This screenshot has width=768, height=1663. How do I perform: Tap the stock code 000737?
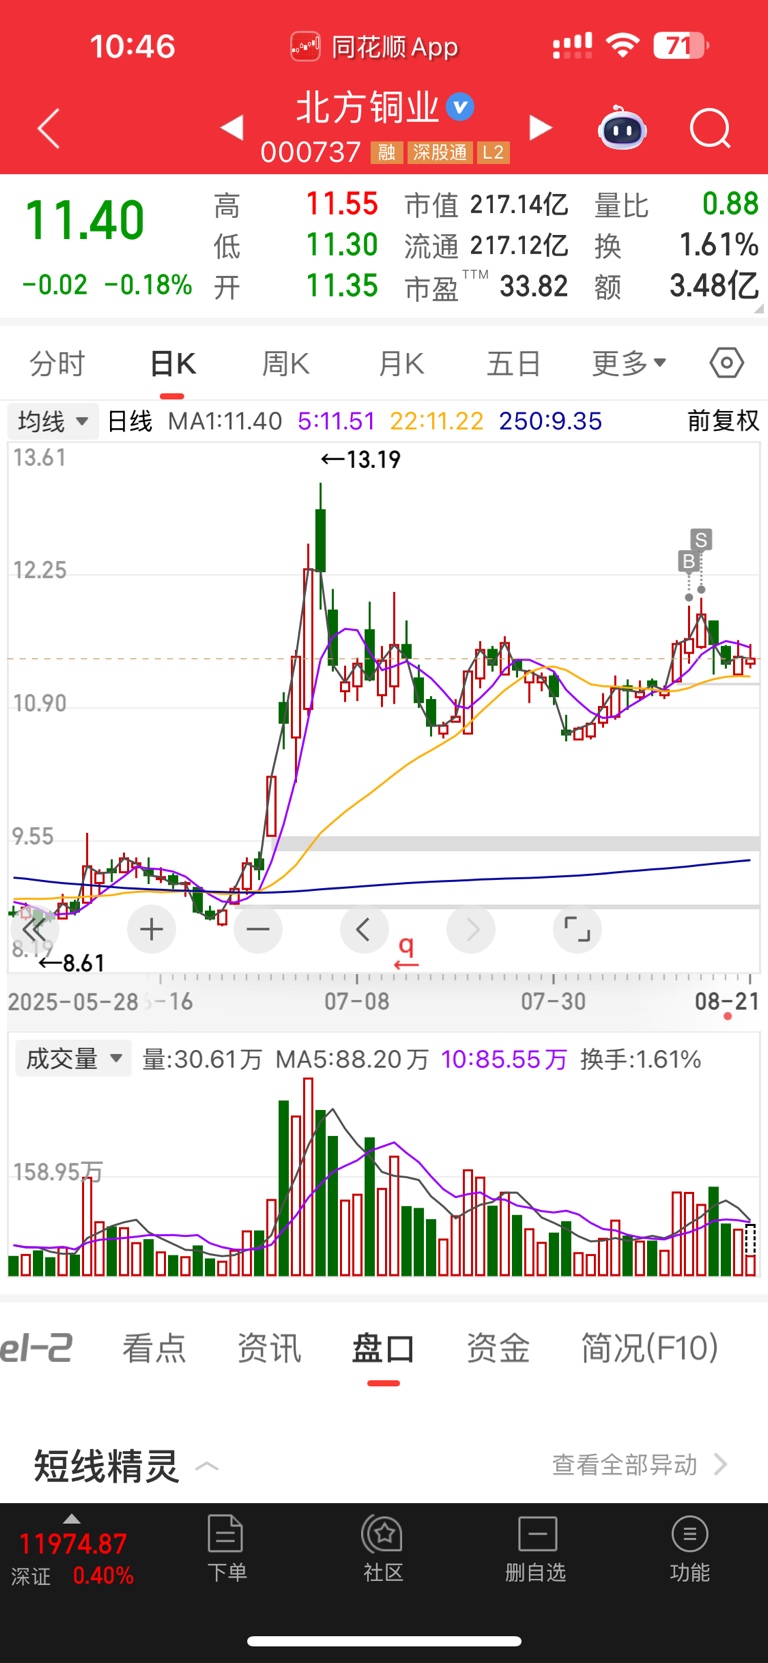click(310, 152)
